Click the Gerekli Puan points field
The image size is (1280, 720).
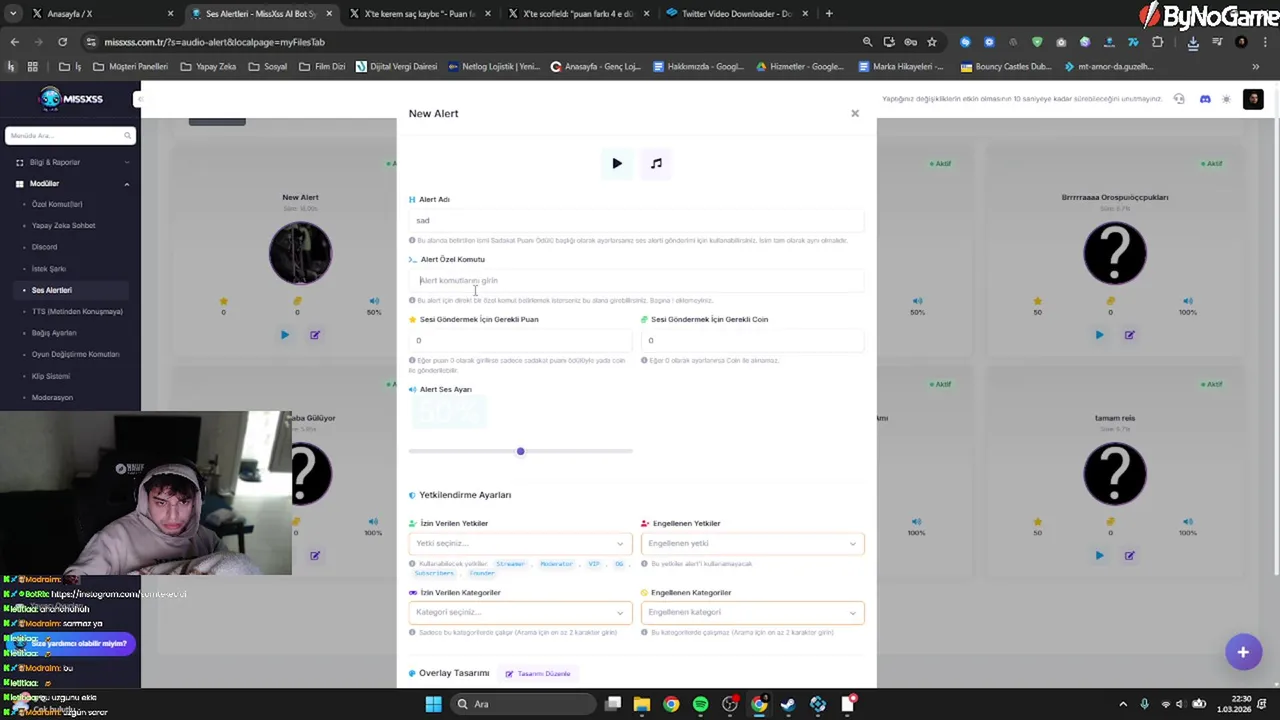(x=520, y=340)
